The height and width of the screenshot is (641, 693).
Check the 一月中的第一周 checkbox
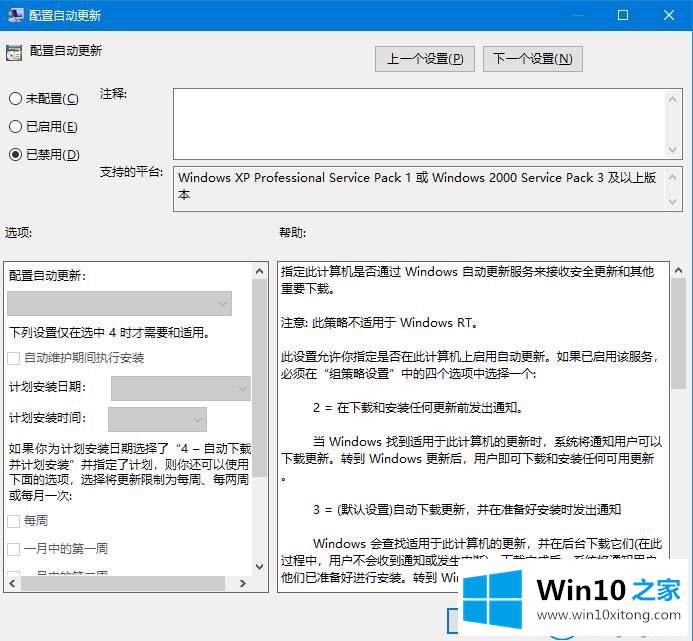pos(14,549)
